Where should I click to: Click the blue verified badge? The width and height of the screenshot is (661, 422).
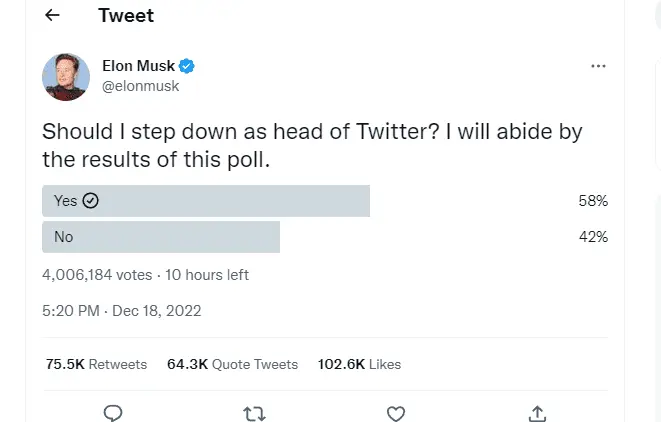coord(187,66)
